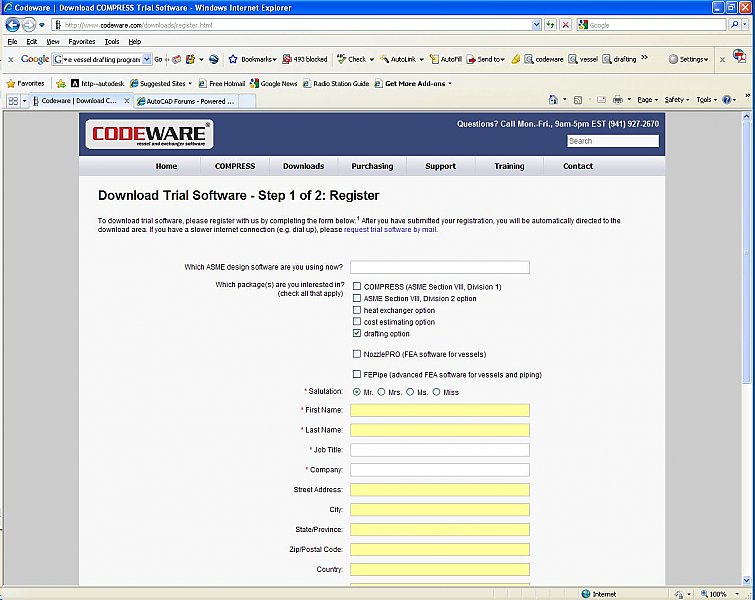Image resolution: width=755 pixels, height=600 pixels.
Task: Check the FEPipe checkbox
Action: point(357,374)
